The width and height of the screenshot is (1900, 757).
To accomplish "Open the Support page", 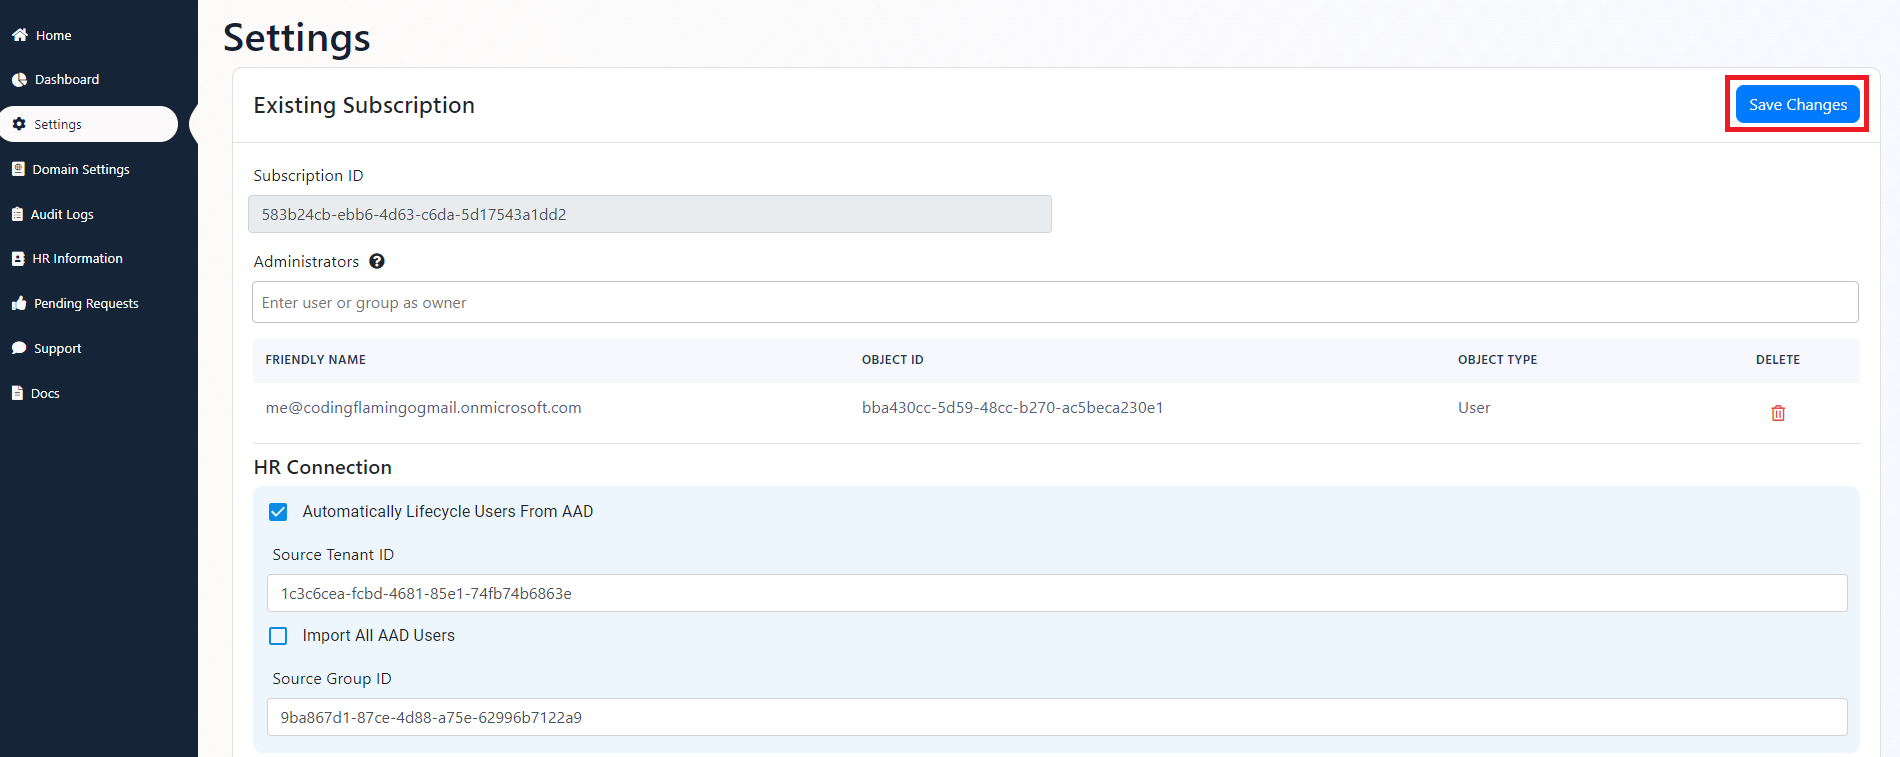I will point(58,348).
